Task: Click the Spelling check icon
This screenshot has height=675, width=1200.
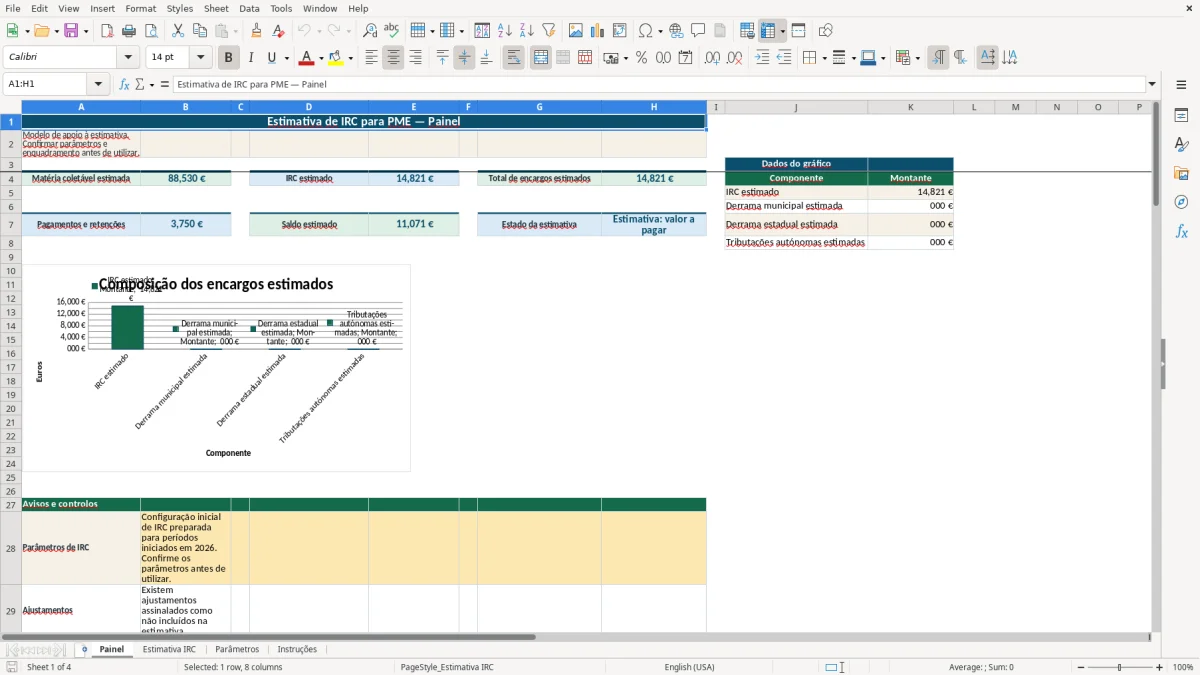Action: click(392, 31)
